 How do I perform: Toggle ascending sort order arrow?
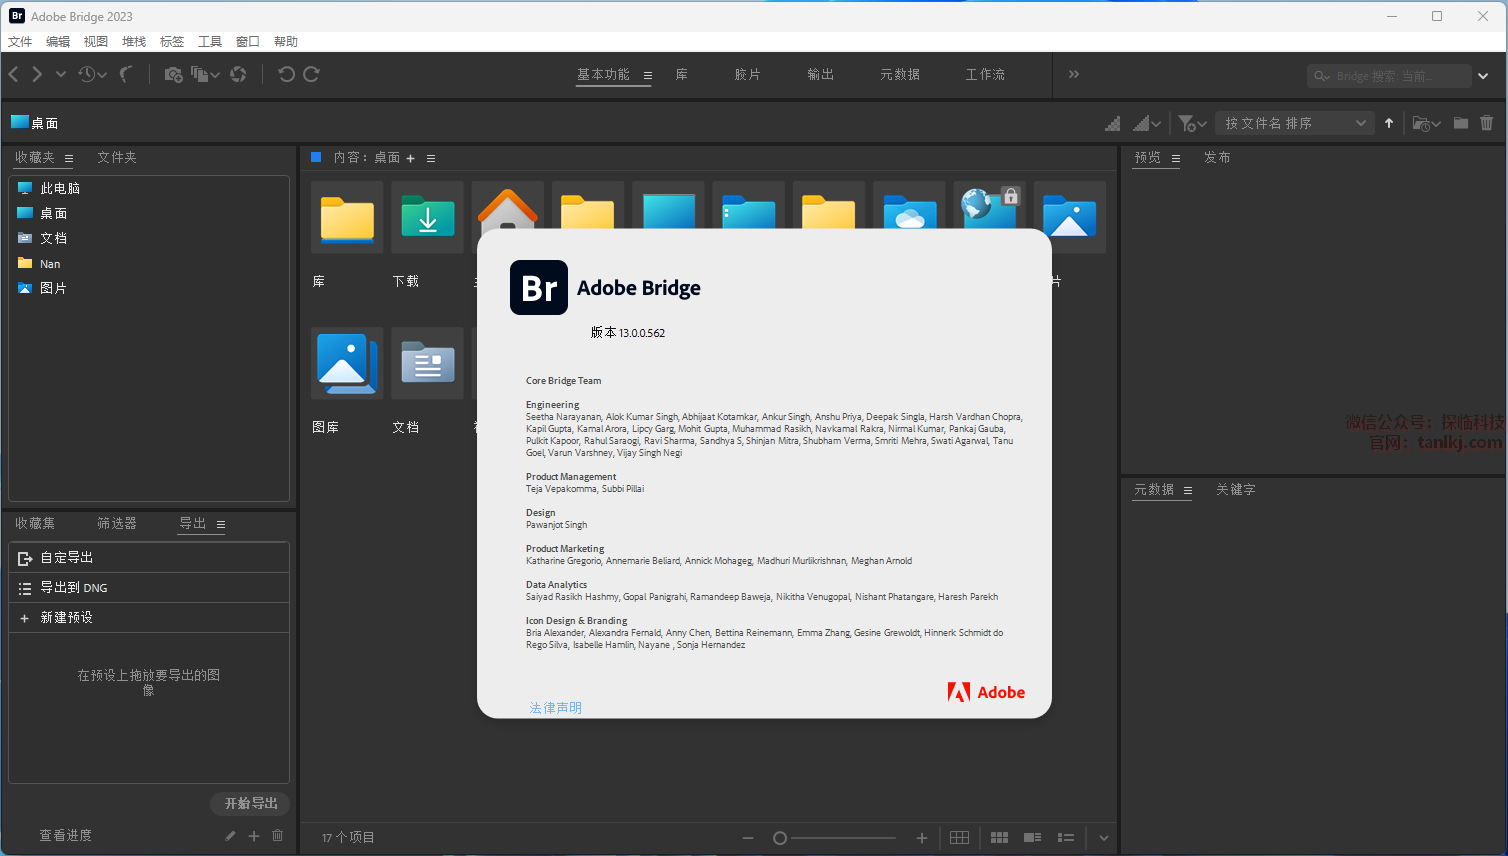[1389, 123]
